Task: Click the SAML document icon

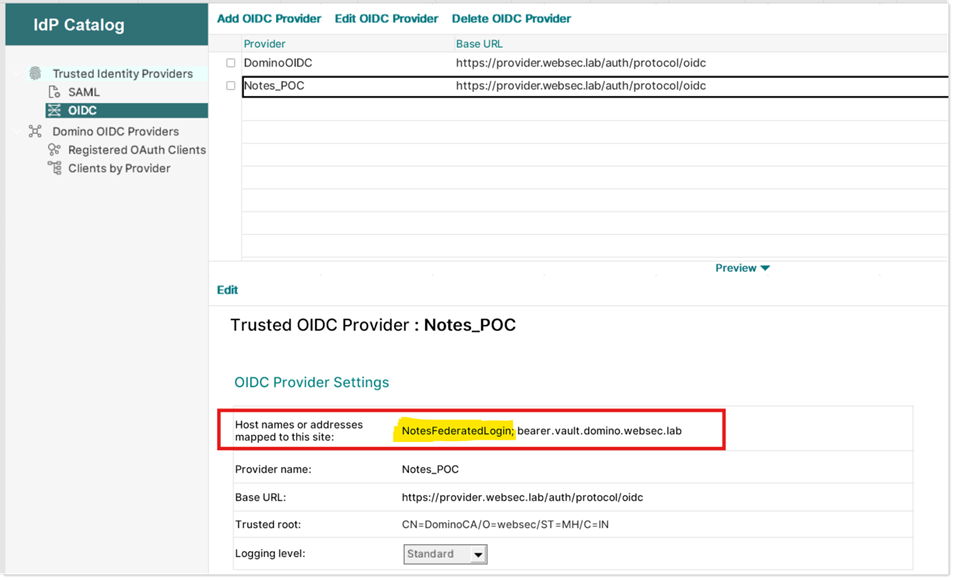Action: 54,92
